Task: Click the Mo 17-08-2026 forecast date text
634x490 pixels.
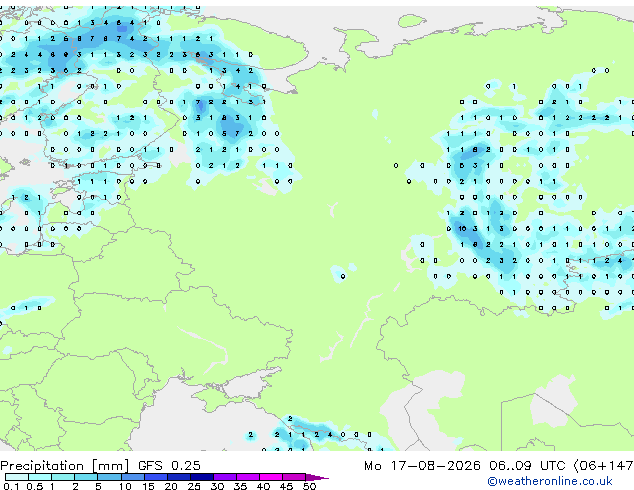Action: point(422,466)
